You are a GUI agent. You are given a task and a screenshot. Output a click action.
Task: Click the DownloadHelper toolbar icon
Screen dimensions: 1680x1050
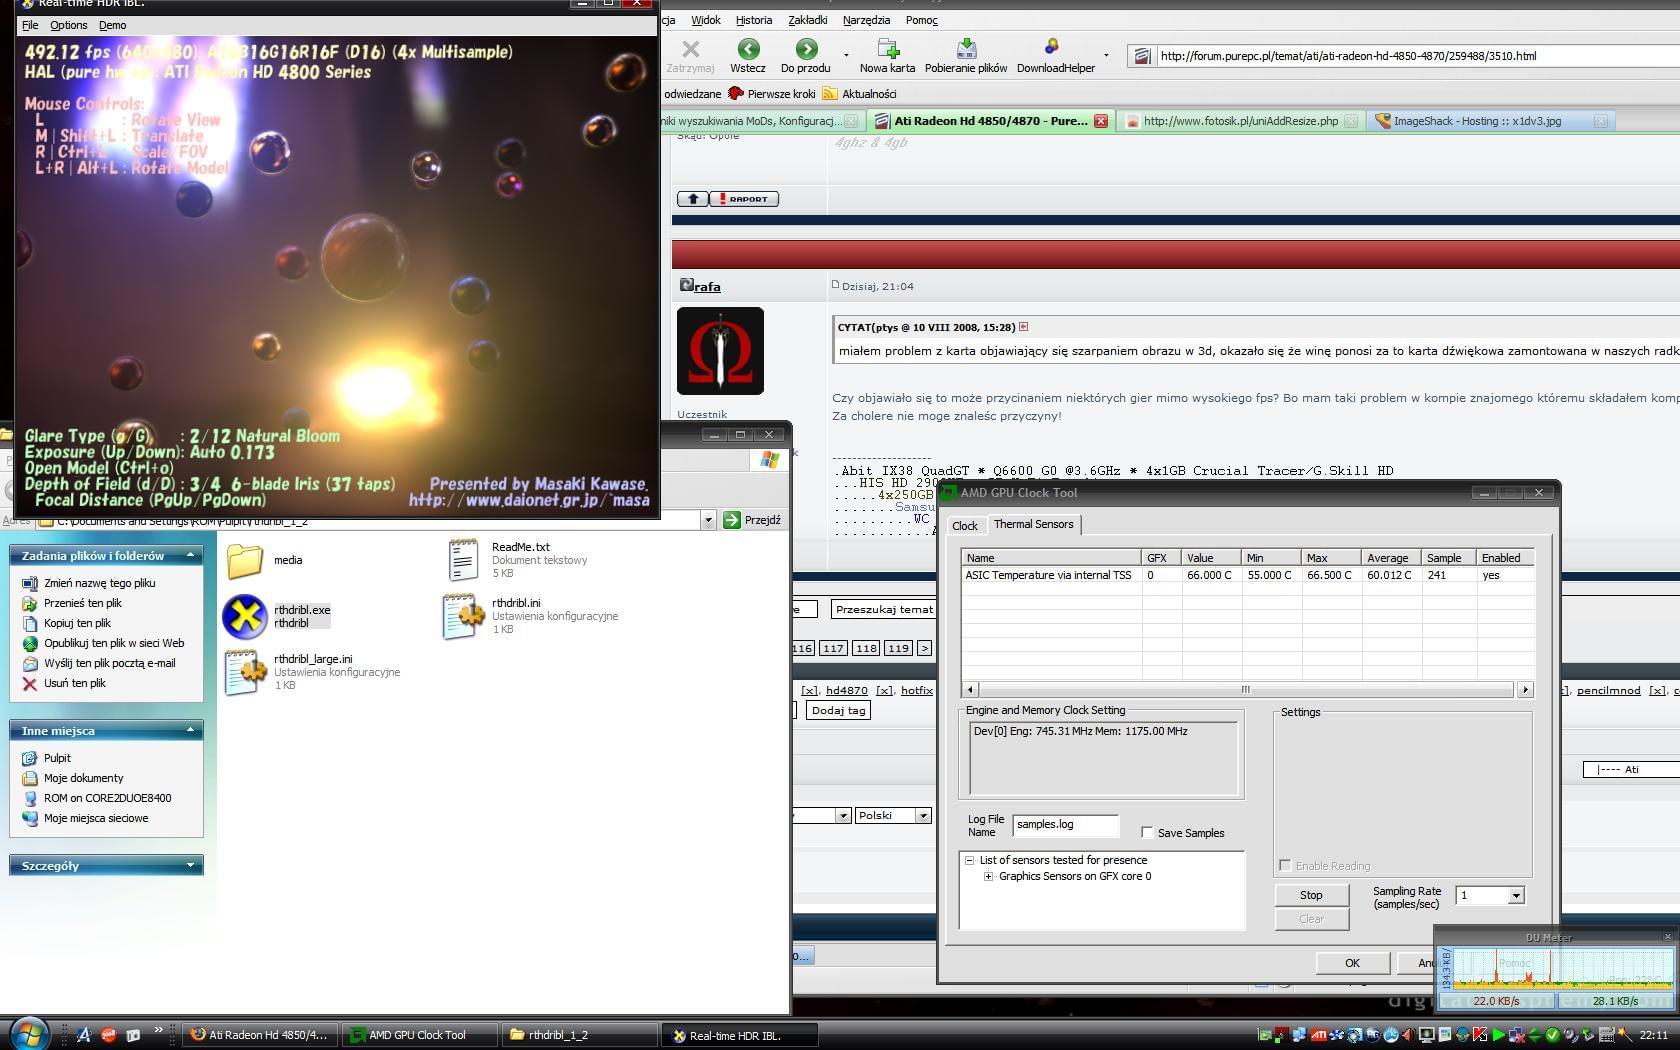[x=1052, y=48]
